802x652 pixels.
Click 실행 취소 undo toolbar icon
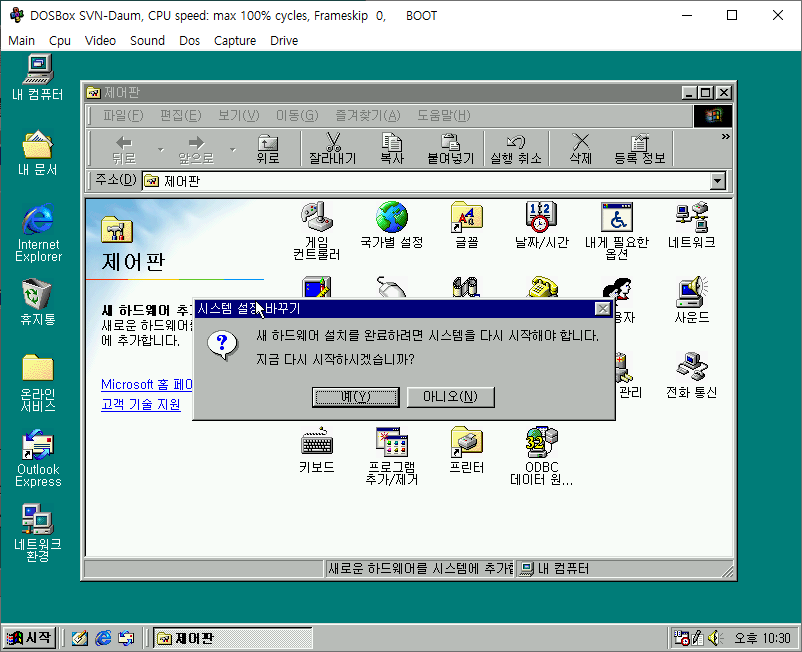(516, 149)
